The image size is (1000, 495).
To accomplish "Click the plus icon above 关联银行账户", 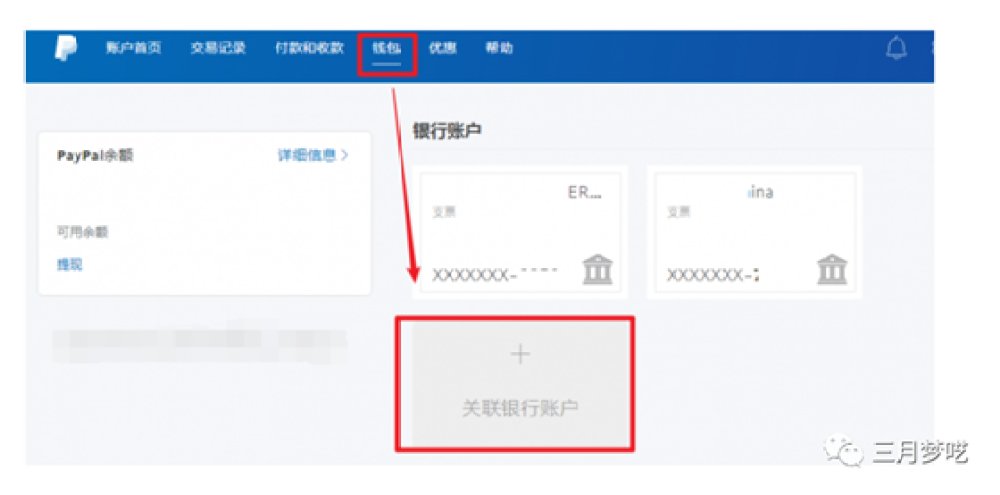I will tap(520, 355).
